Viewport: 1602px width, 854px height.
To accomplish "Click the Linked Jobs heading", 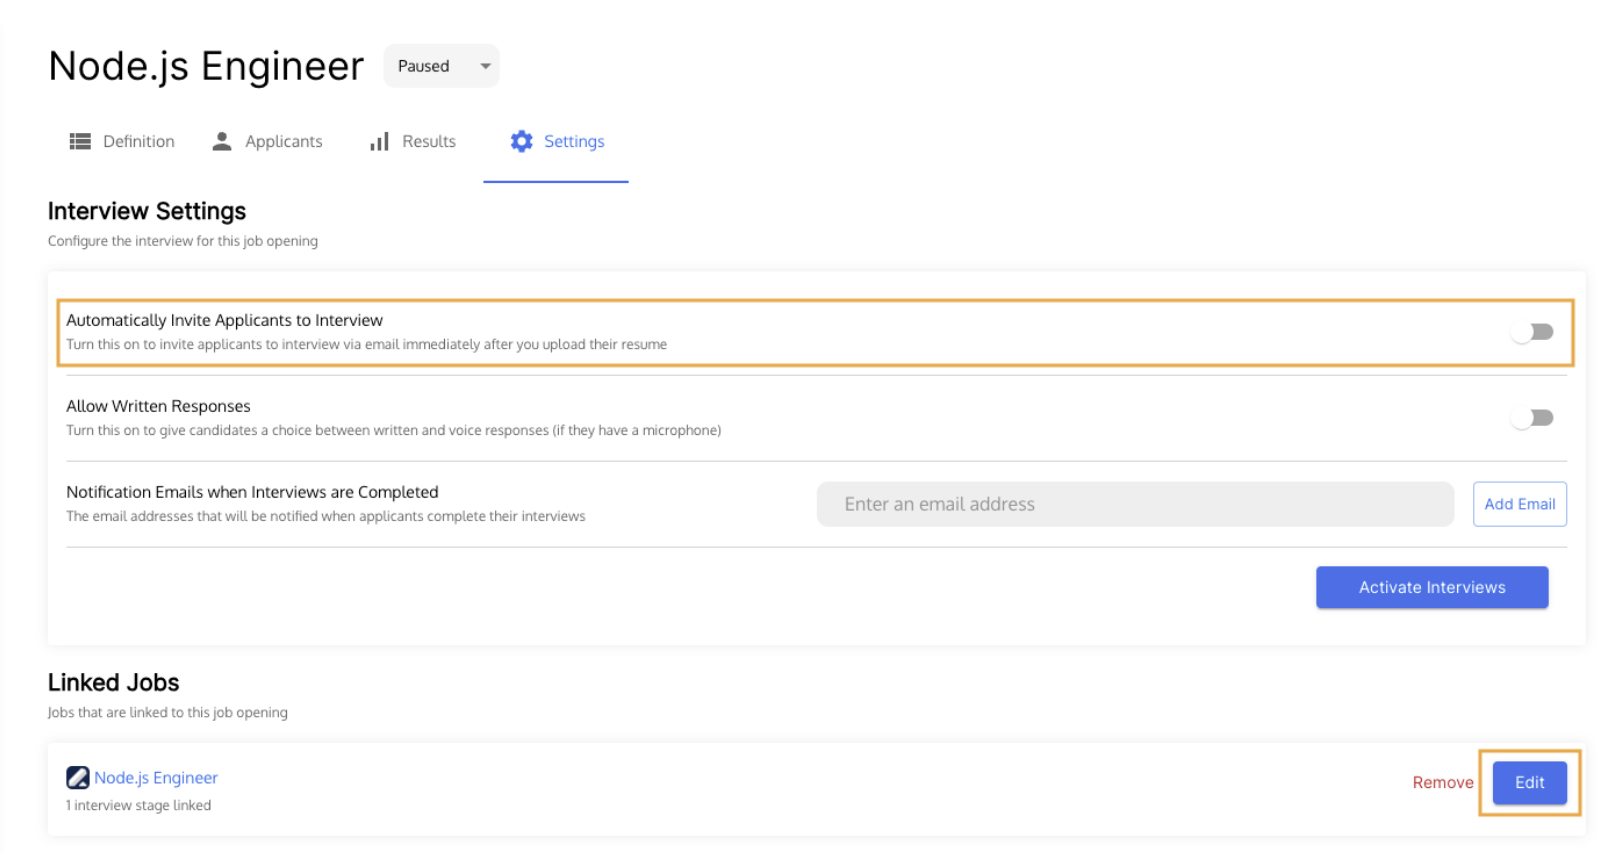I will 114,682.
